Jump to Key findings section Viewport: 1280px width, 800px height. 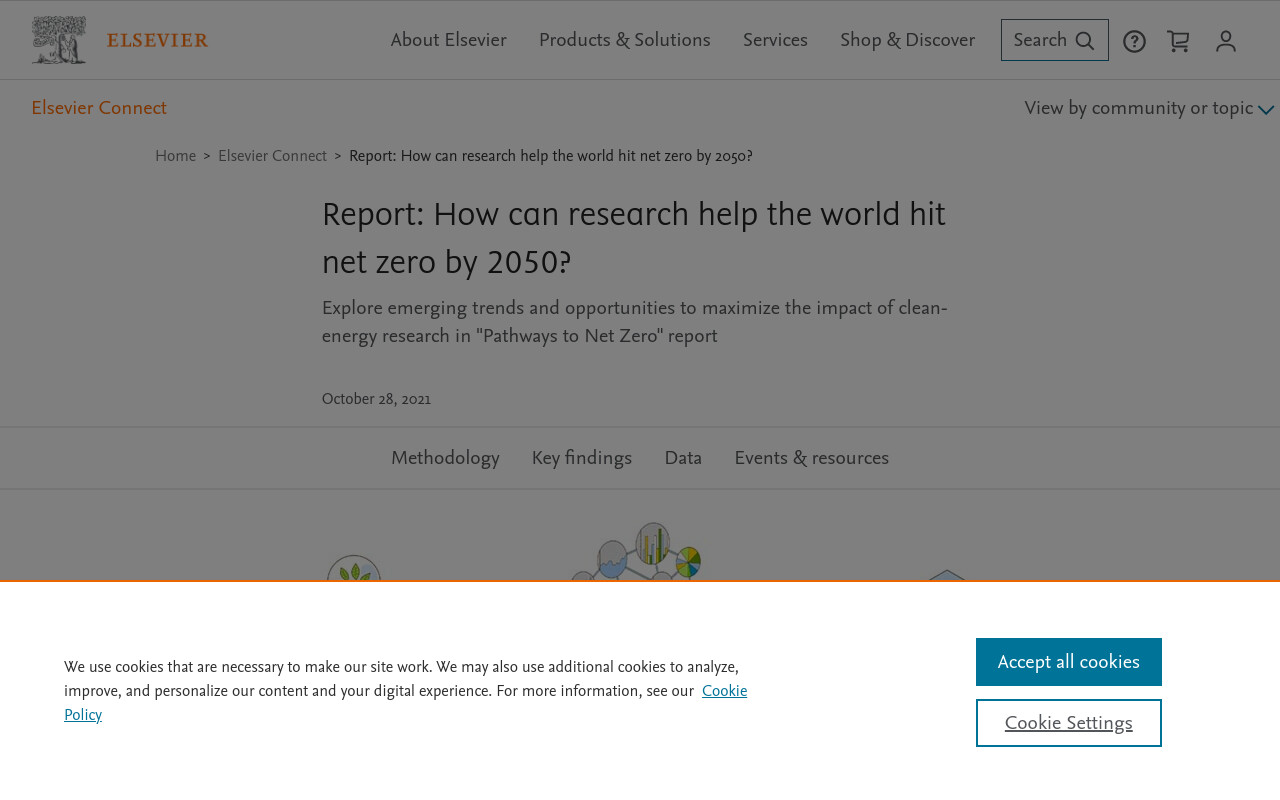(582, 458)
